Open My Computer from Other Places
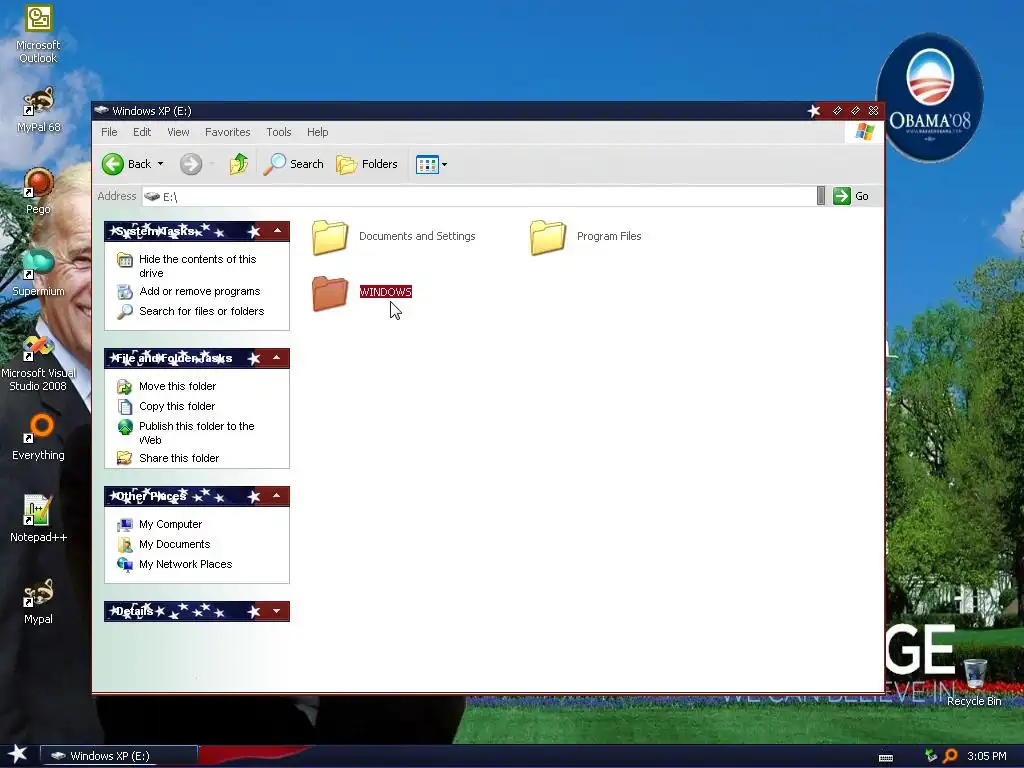 (170, 524)
